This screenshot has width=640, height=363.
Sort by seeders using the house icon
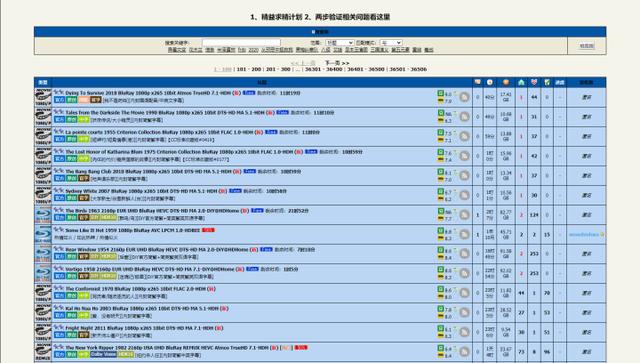pos(521,82)
